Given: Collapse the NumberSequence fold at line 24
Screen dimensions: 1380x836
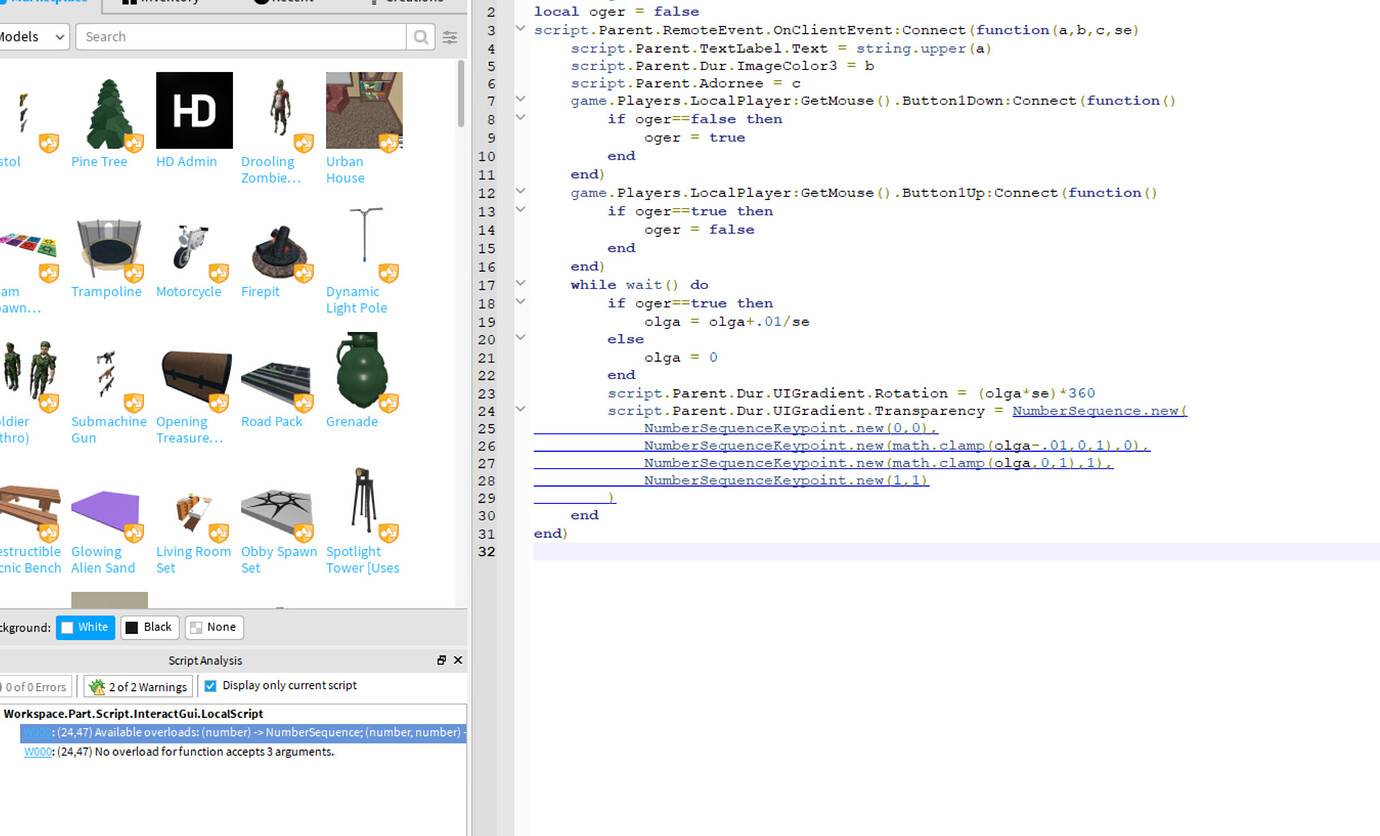Looking at the screenshot, I should click(x=520, y=409).
